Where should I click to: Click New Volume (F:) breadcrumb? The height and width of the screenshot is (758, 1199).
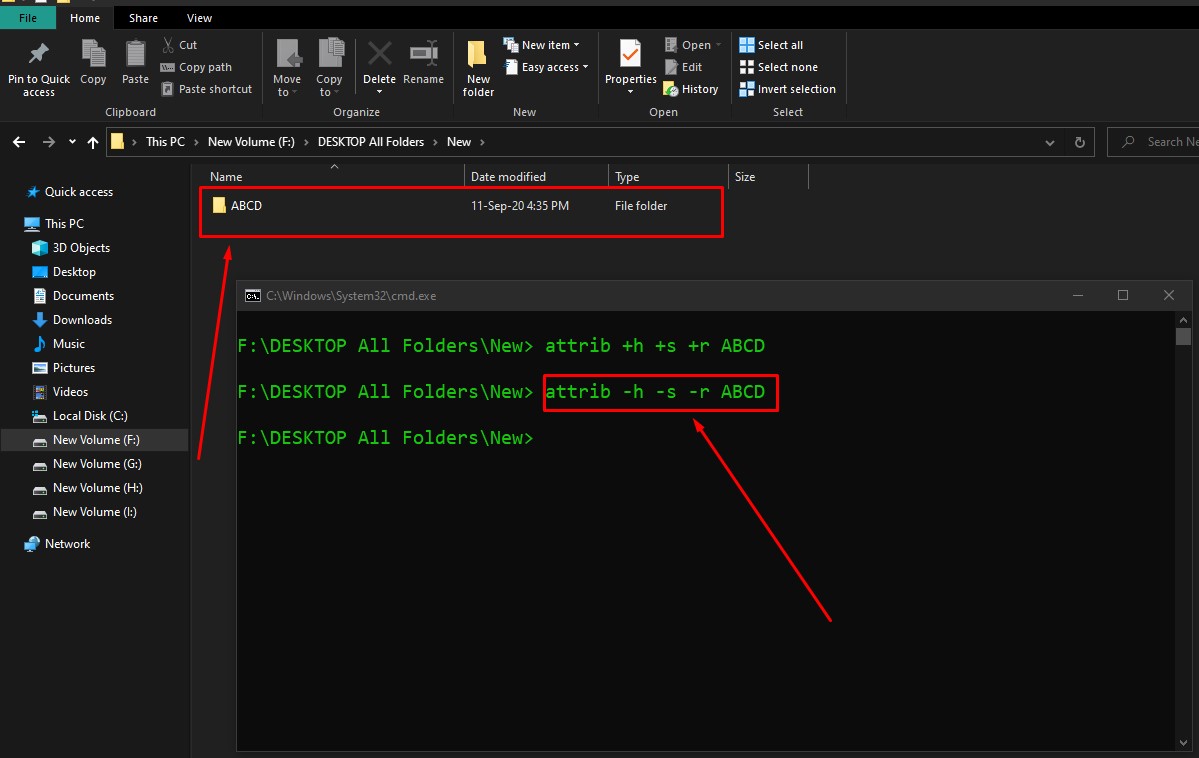[251, 142]
